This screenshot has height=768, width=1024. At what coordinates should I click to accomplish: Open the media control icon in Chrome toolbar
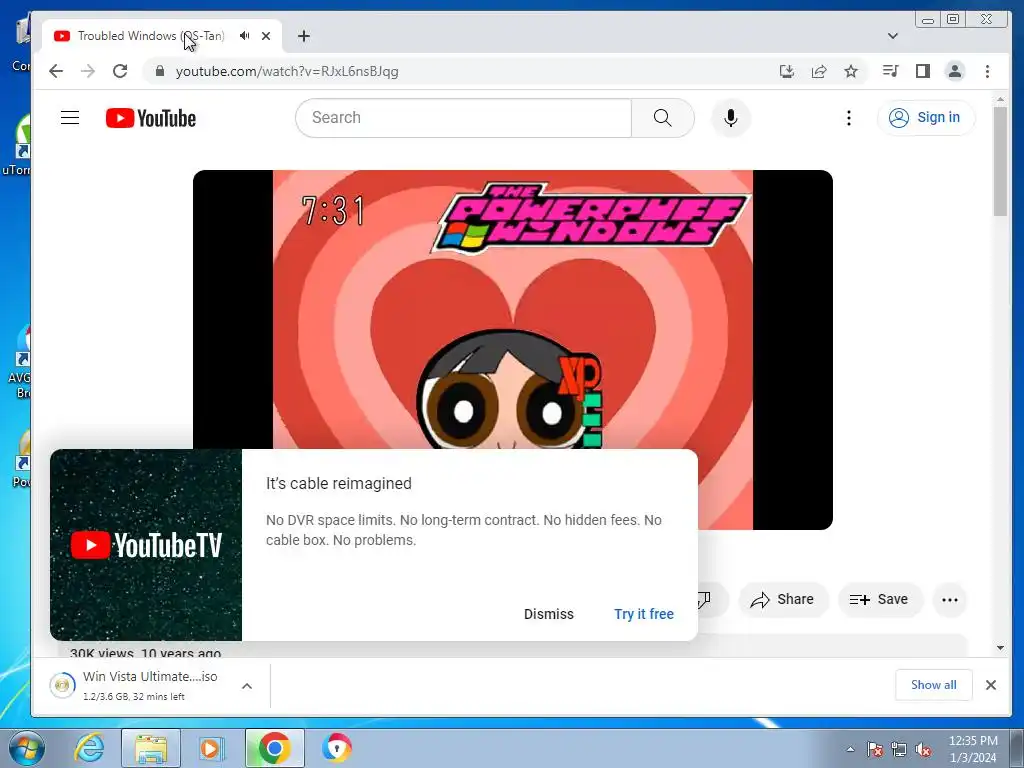tap(891, 71)
